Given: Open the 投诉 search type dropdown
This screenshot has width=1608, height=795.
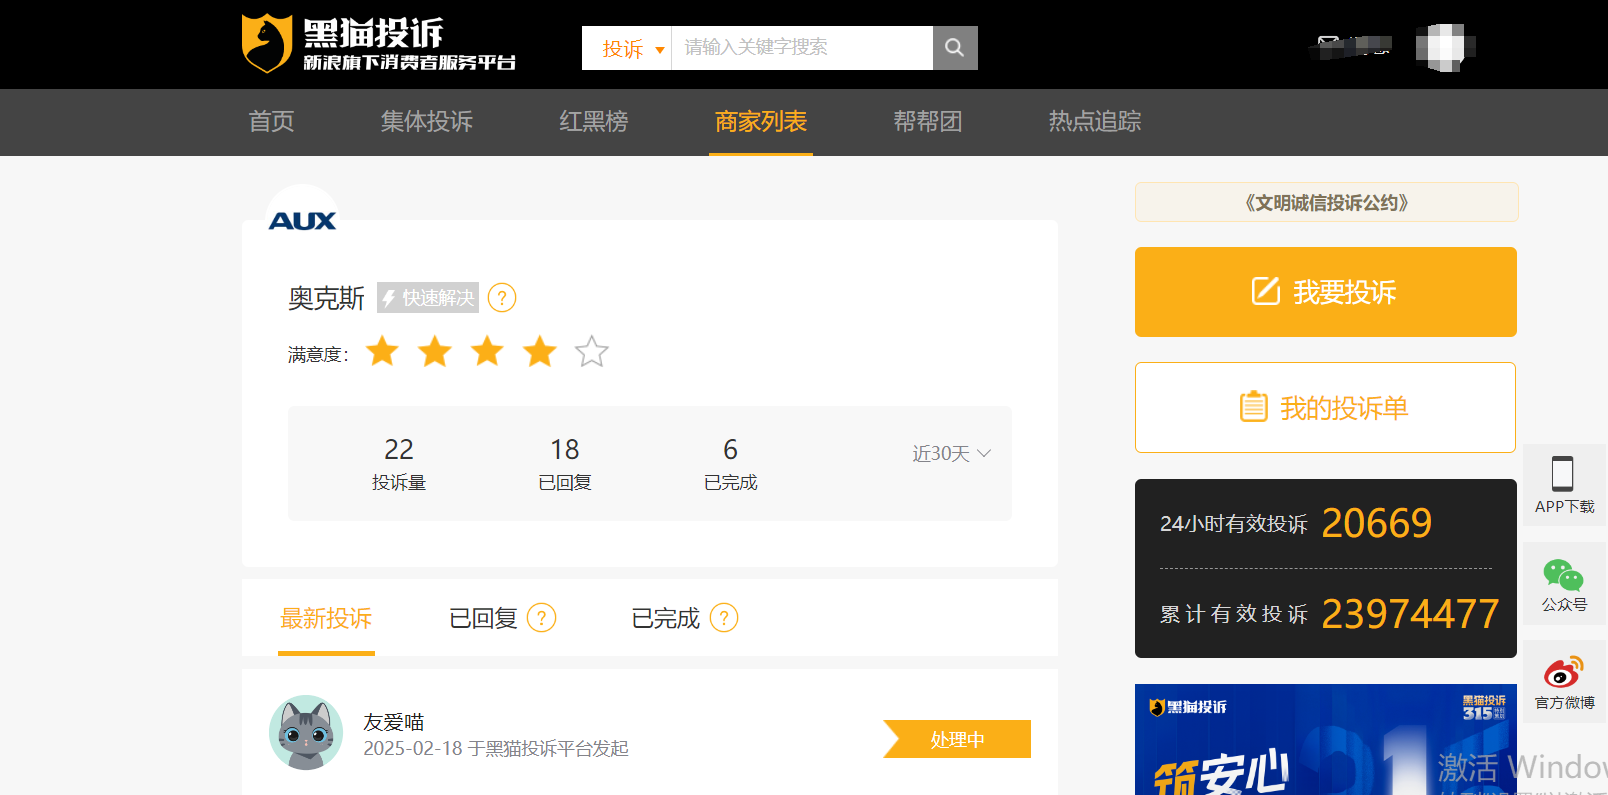Looking at the screenshot, I should (627, 48).
